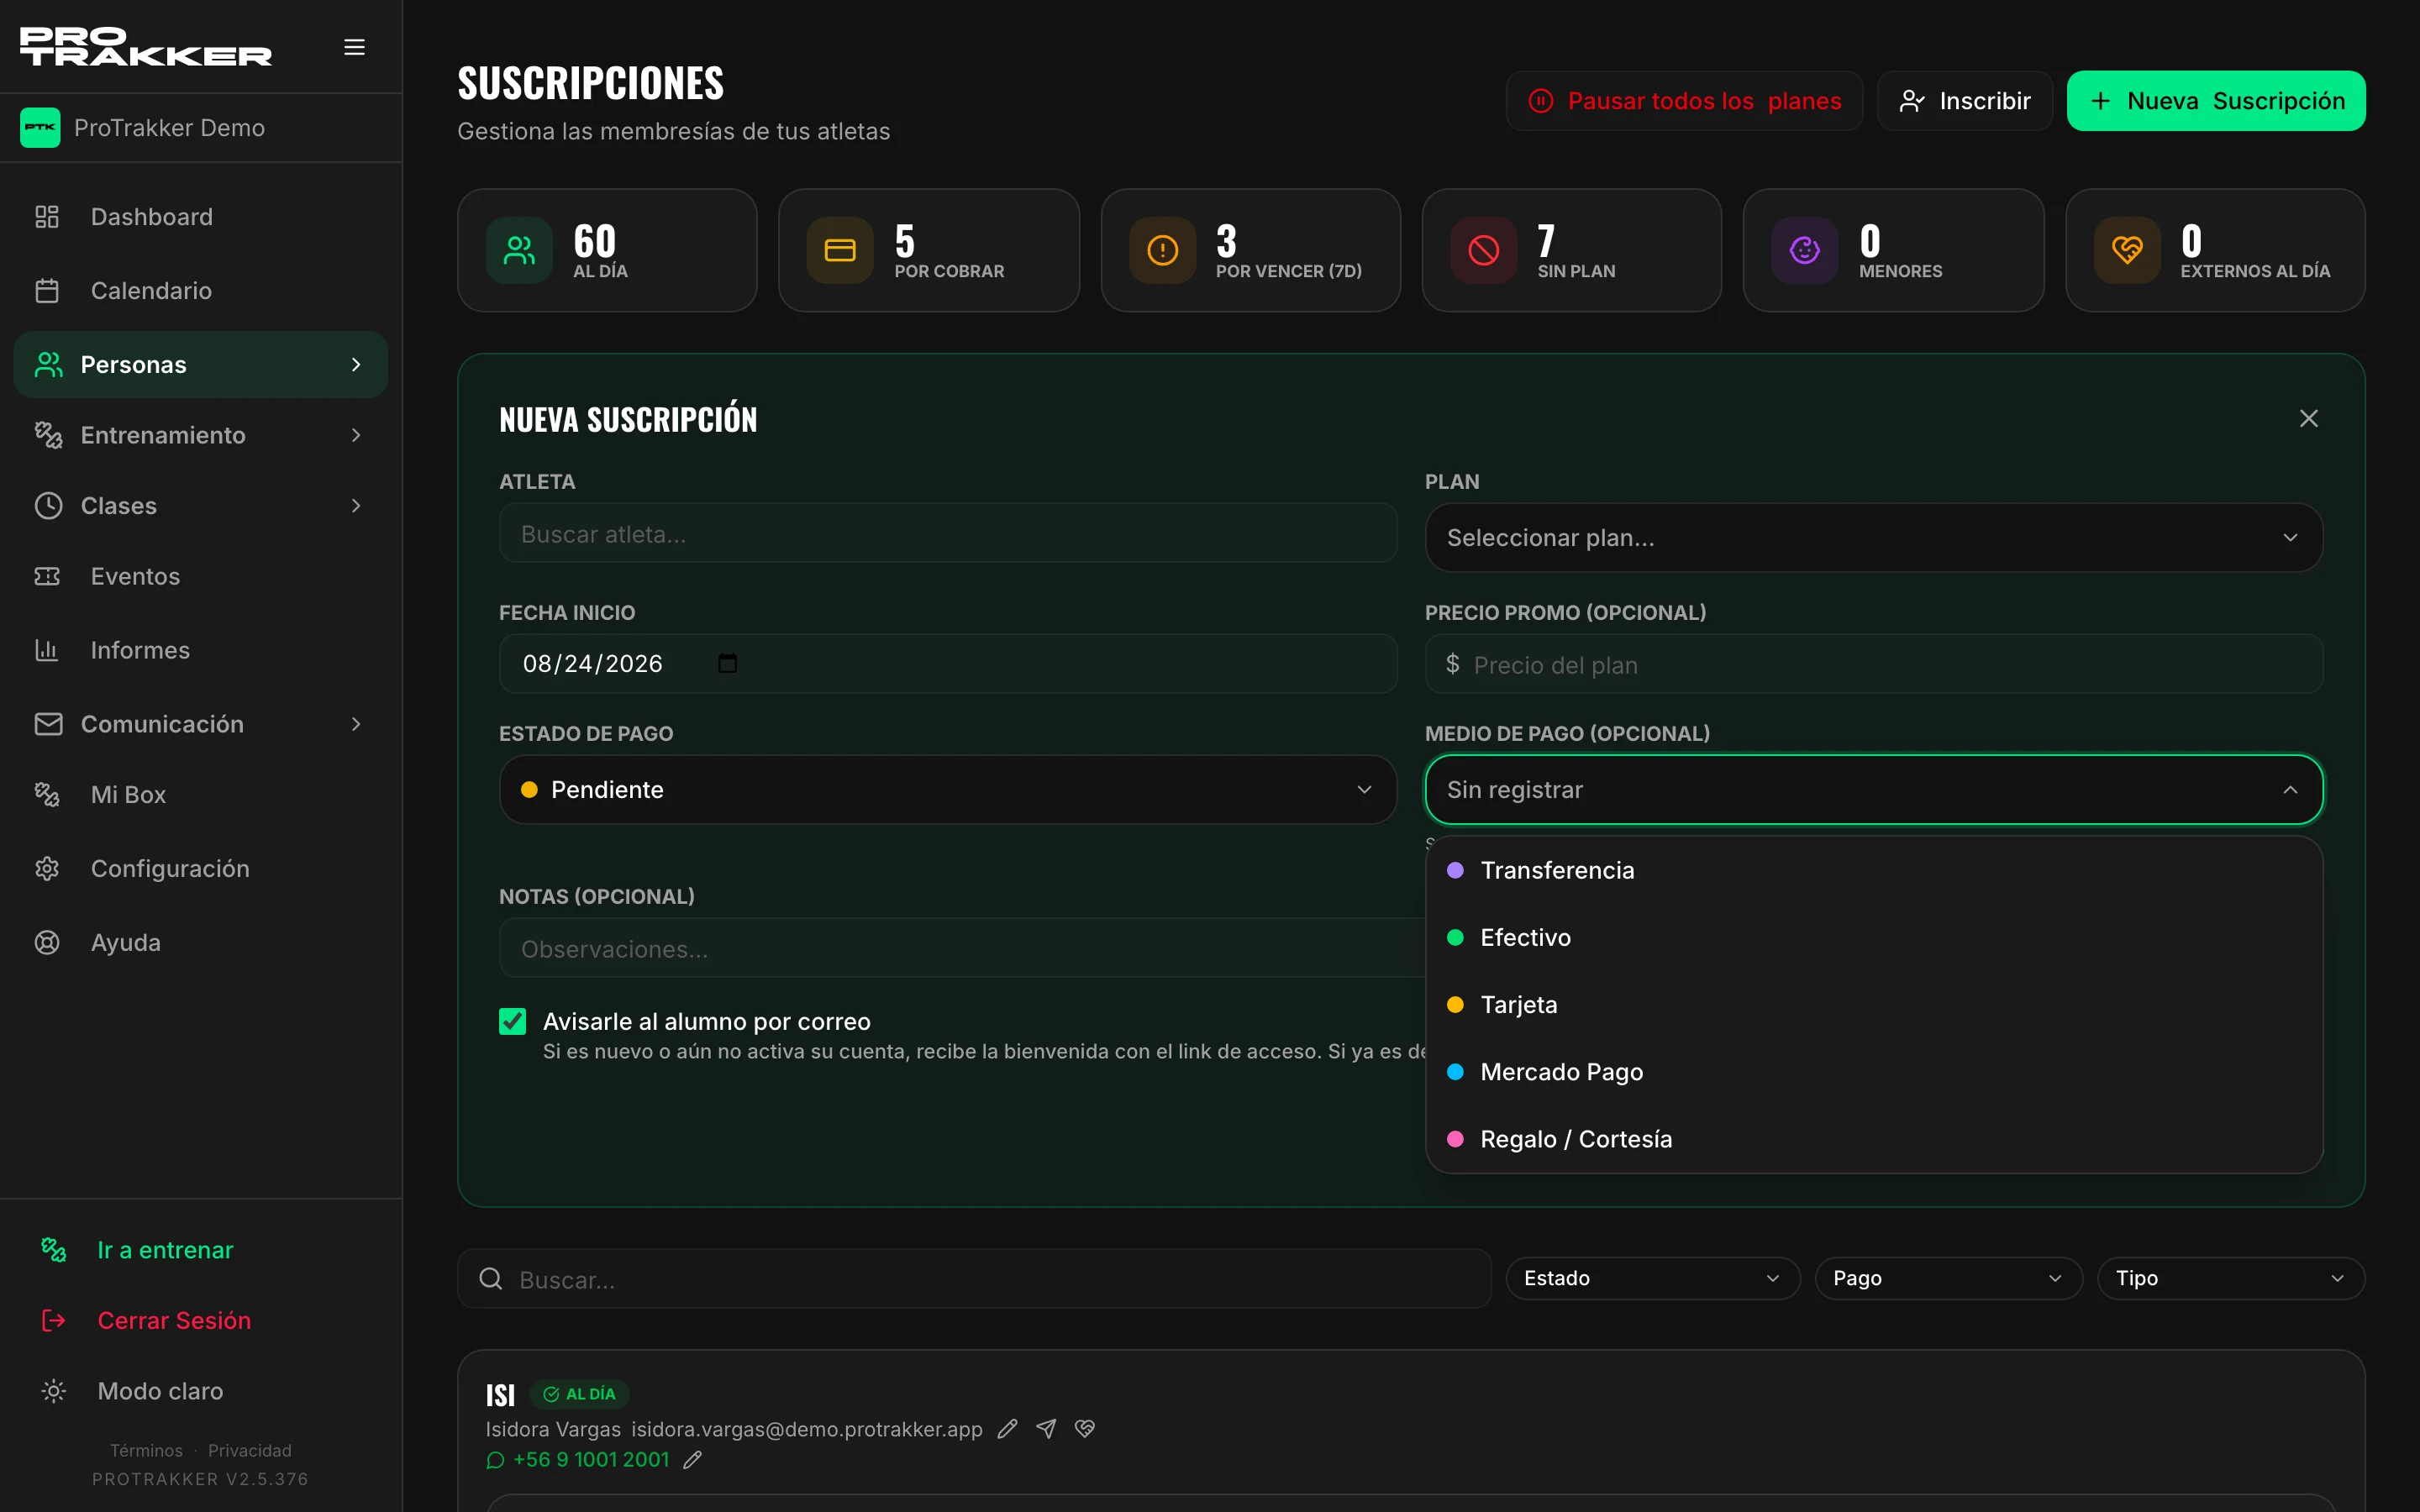Choose Regalo / Cortesía option

1873,1139
